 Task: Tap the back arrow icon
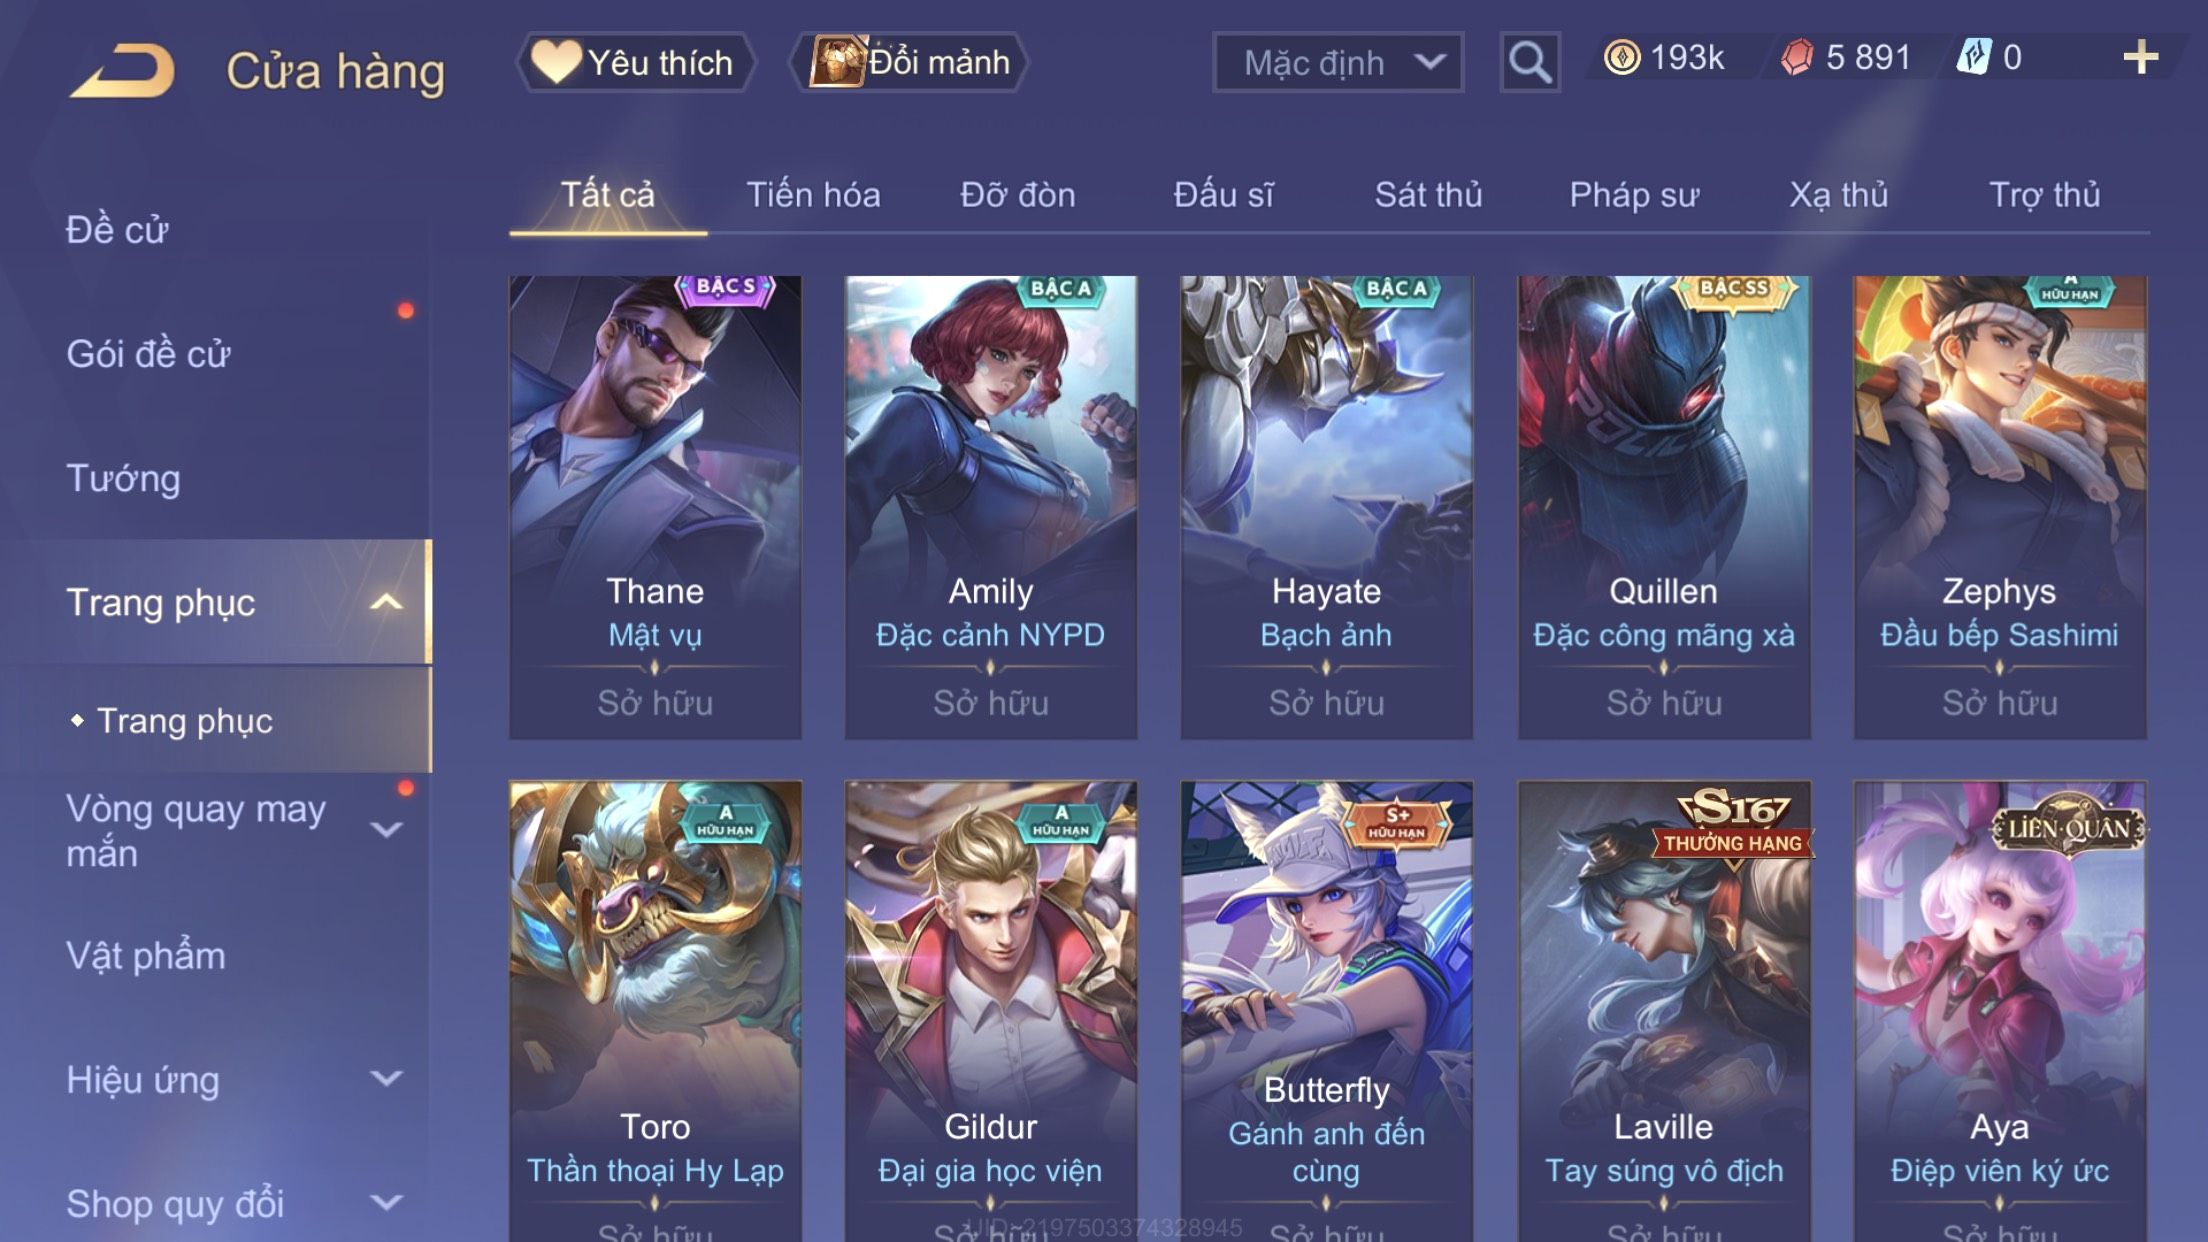point(122,70)
